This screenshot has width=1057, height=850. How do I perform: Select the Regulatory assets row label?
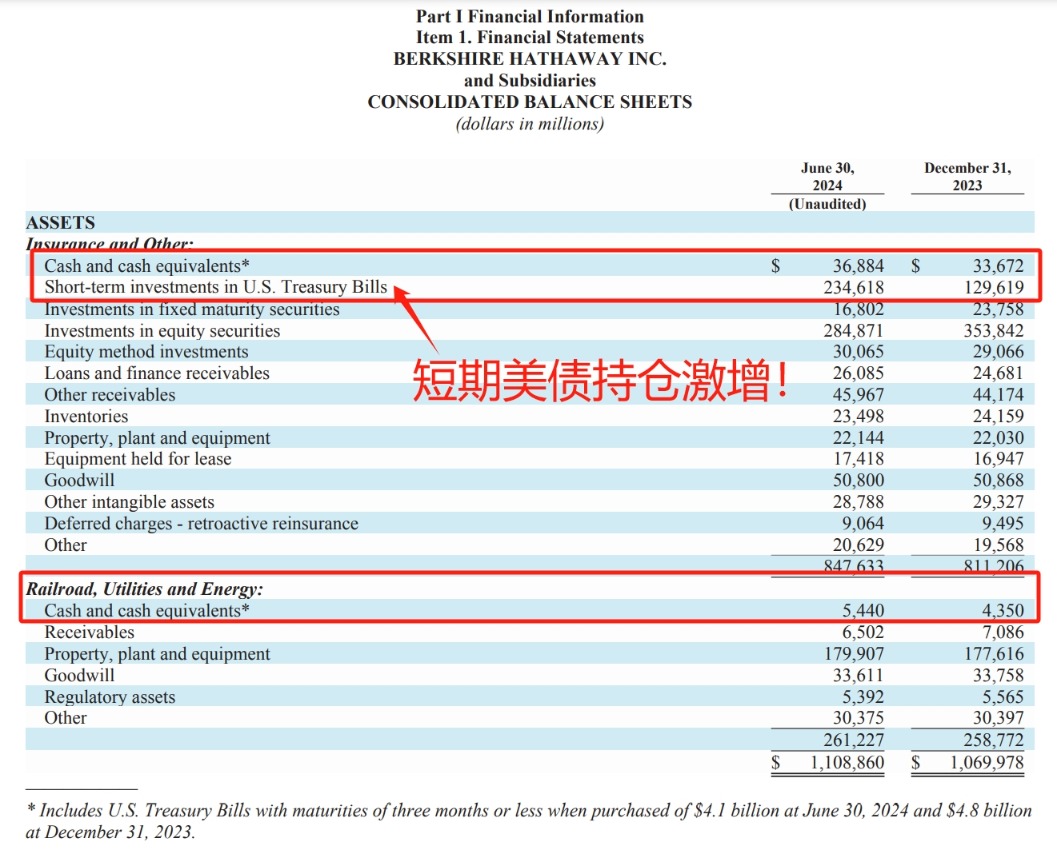point(109,697)
